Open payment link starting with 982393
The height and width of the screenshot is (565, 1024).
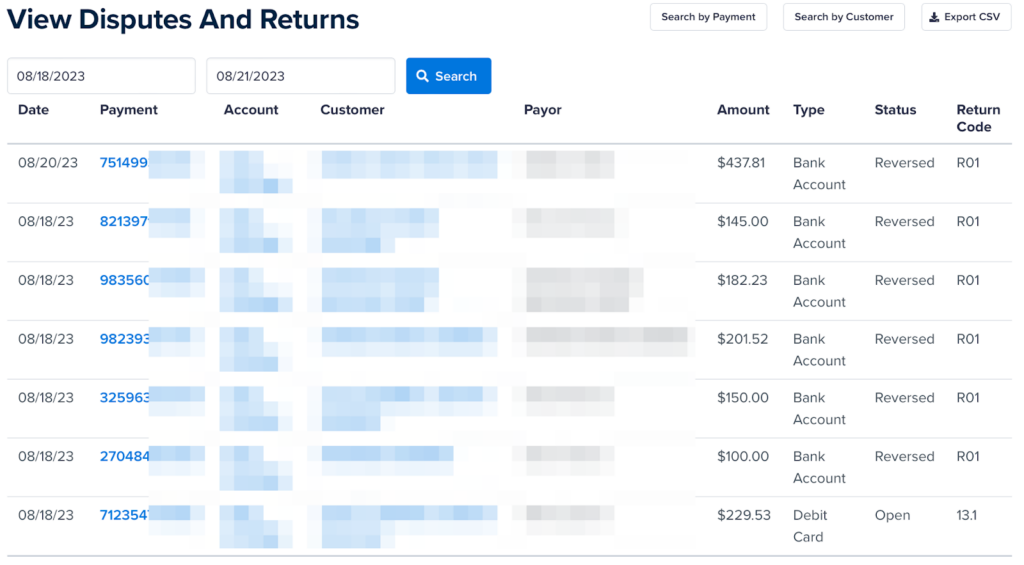tap(124, 339)
